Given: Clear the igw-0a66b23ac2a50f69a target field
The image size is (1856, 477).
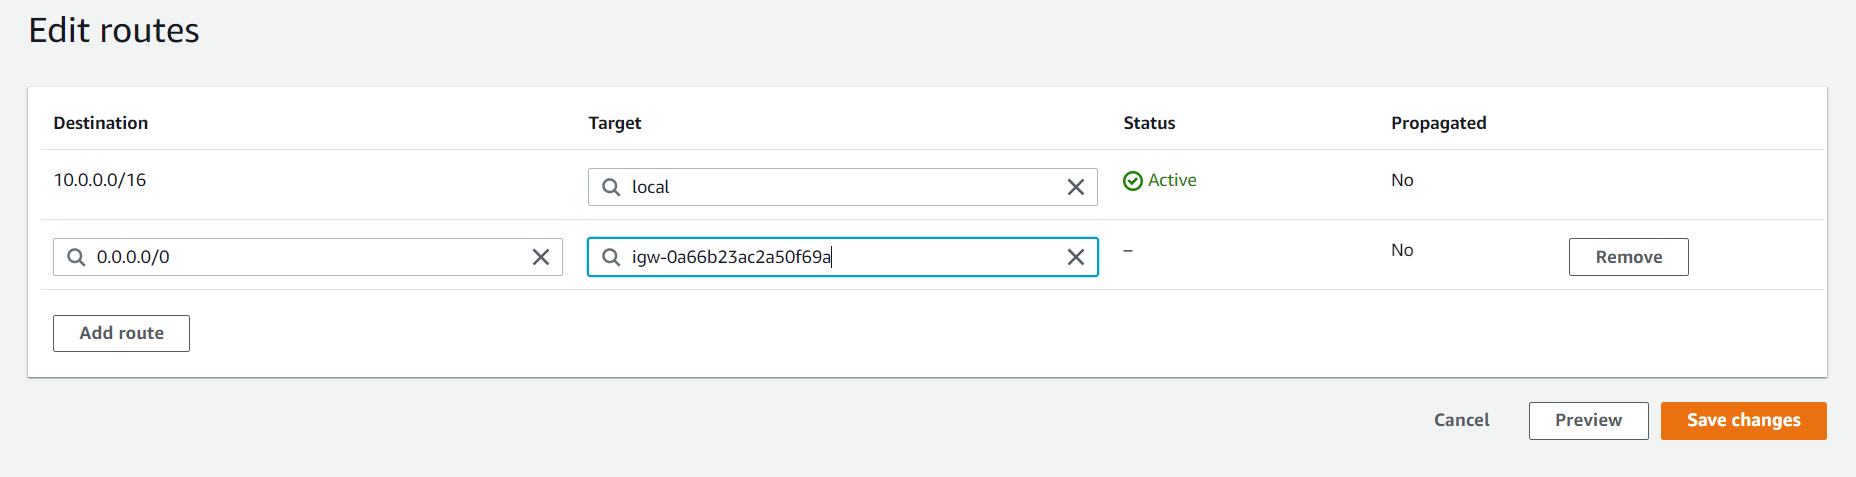Looking at the screenshot, I should click(x=1076, y=257).
